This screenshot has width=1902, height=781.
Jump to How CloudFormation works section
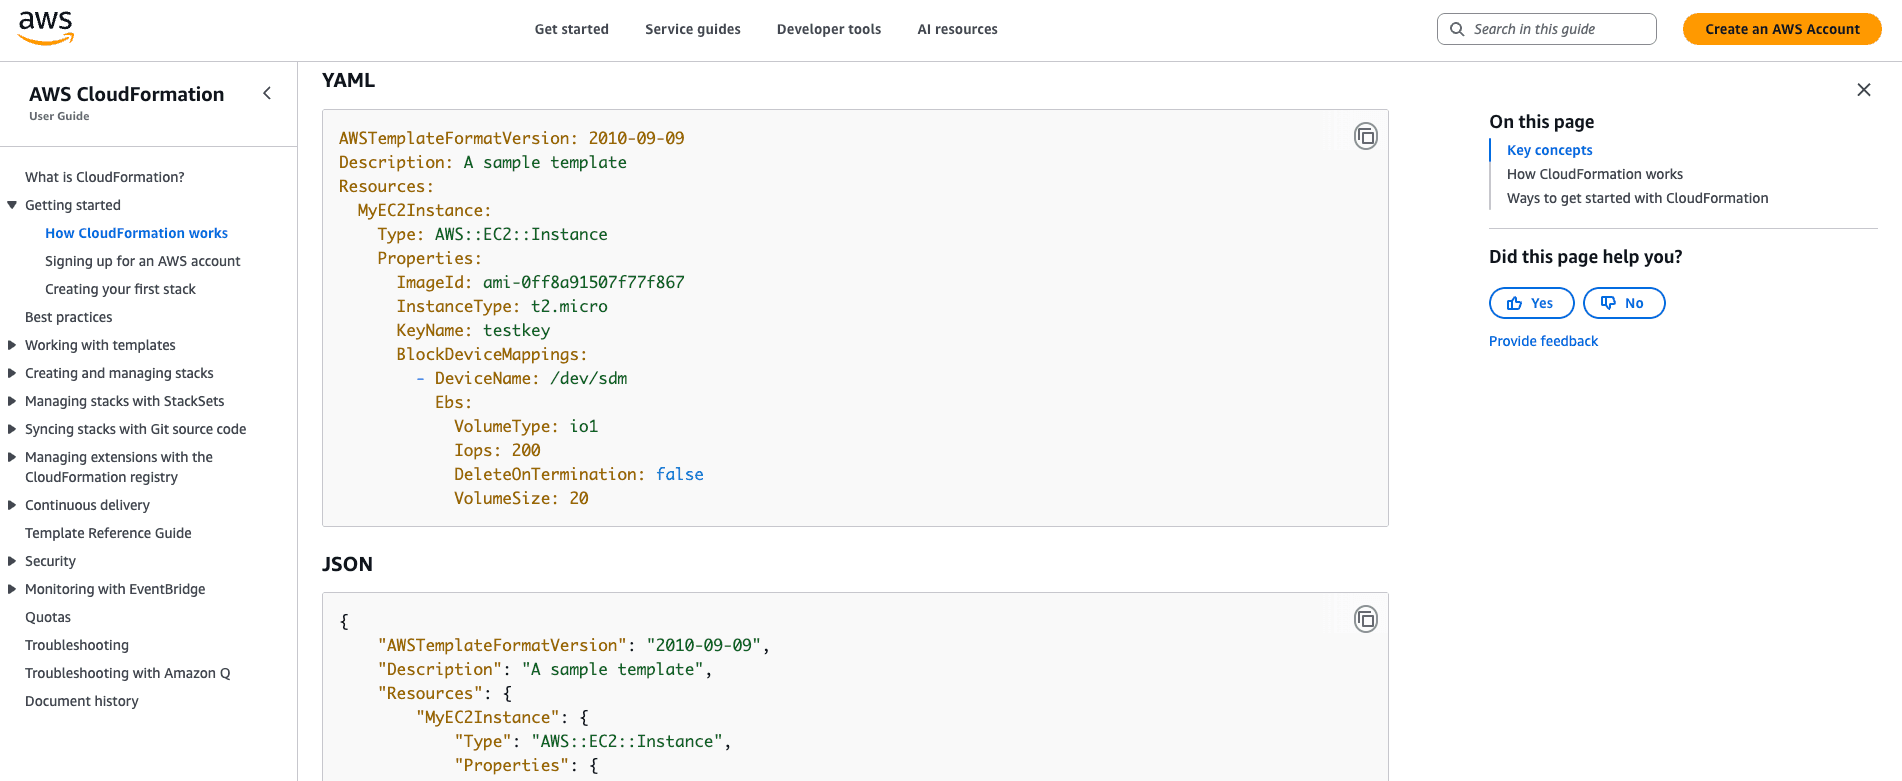pos(1594,174)
